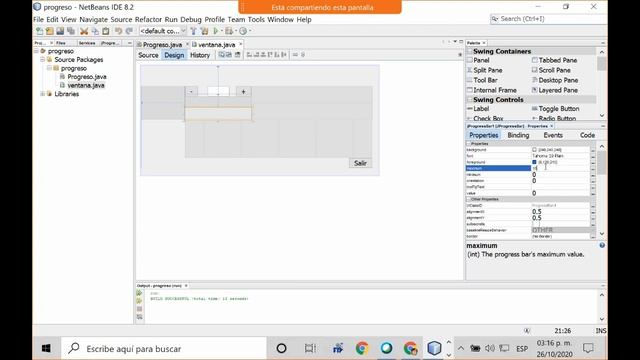Open the Debug menu
Viewport: 640px width, 360px height.
191,20
